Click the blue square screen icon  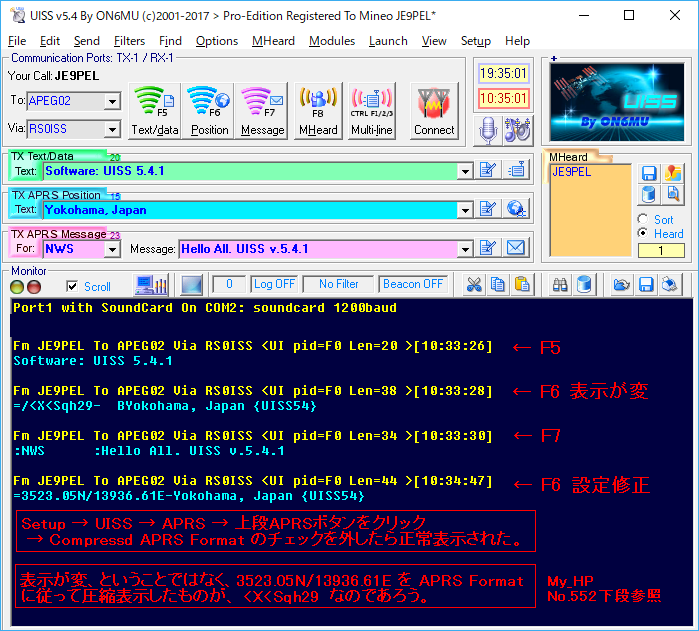[x=192, y=285]
